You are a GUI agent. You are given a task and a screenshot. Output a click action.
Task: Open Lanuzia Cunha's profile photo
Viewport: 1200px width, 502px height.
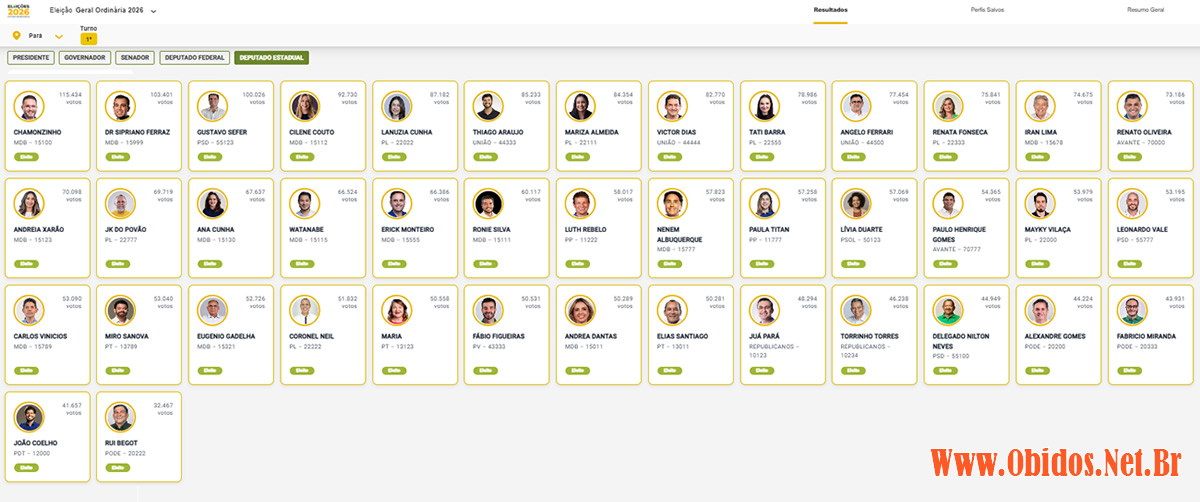click(396, 106)
